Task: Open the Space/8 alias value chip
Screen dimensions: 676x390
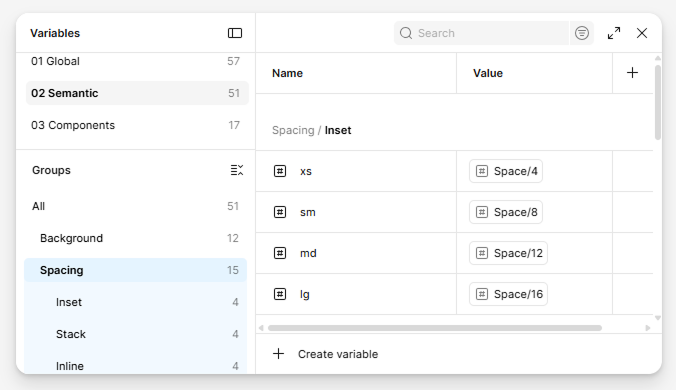Action: coord(506,212)
